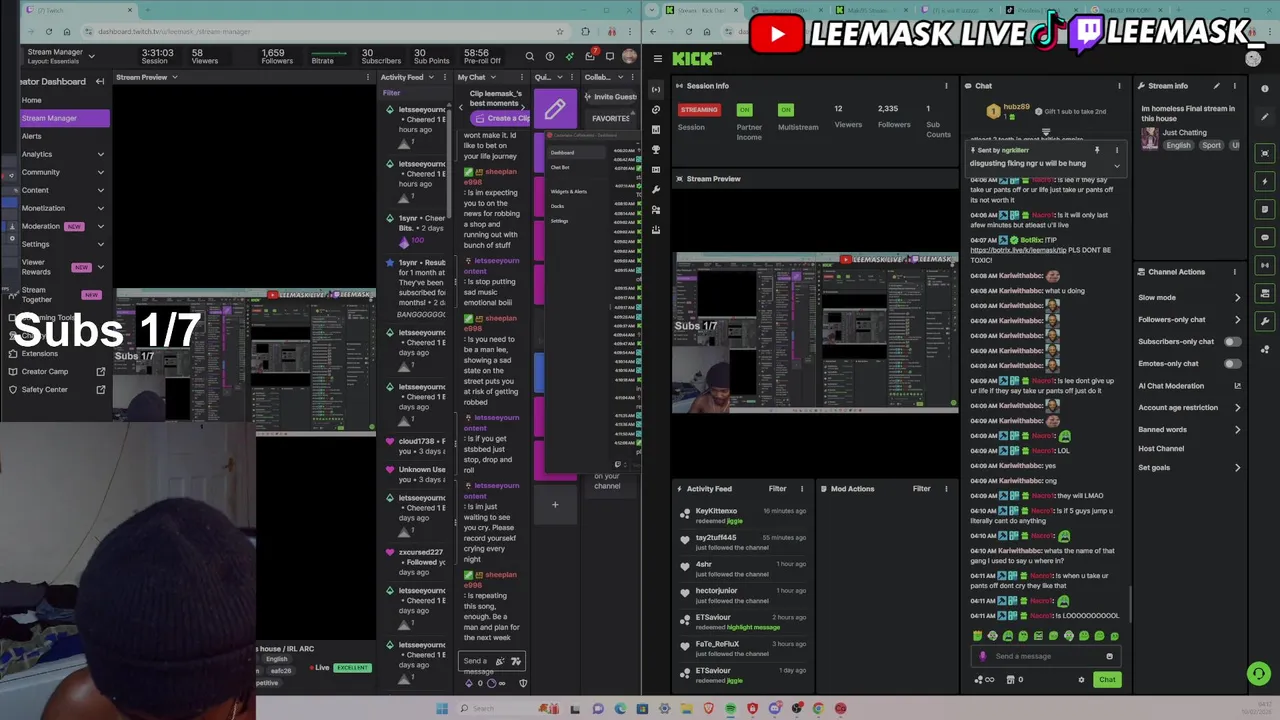Edit Kick Stream info with pencil icon
This screenshot has height=720, width=1280.
tap(1216, 86)
